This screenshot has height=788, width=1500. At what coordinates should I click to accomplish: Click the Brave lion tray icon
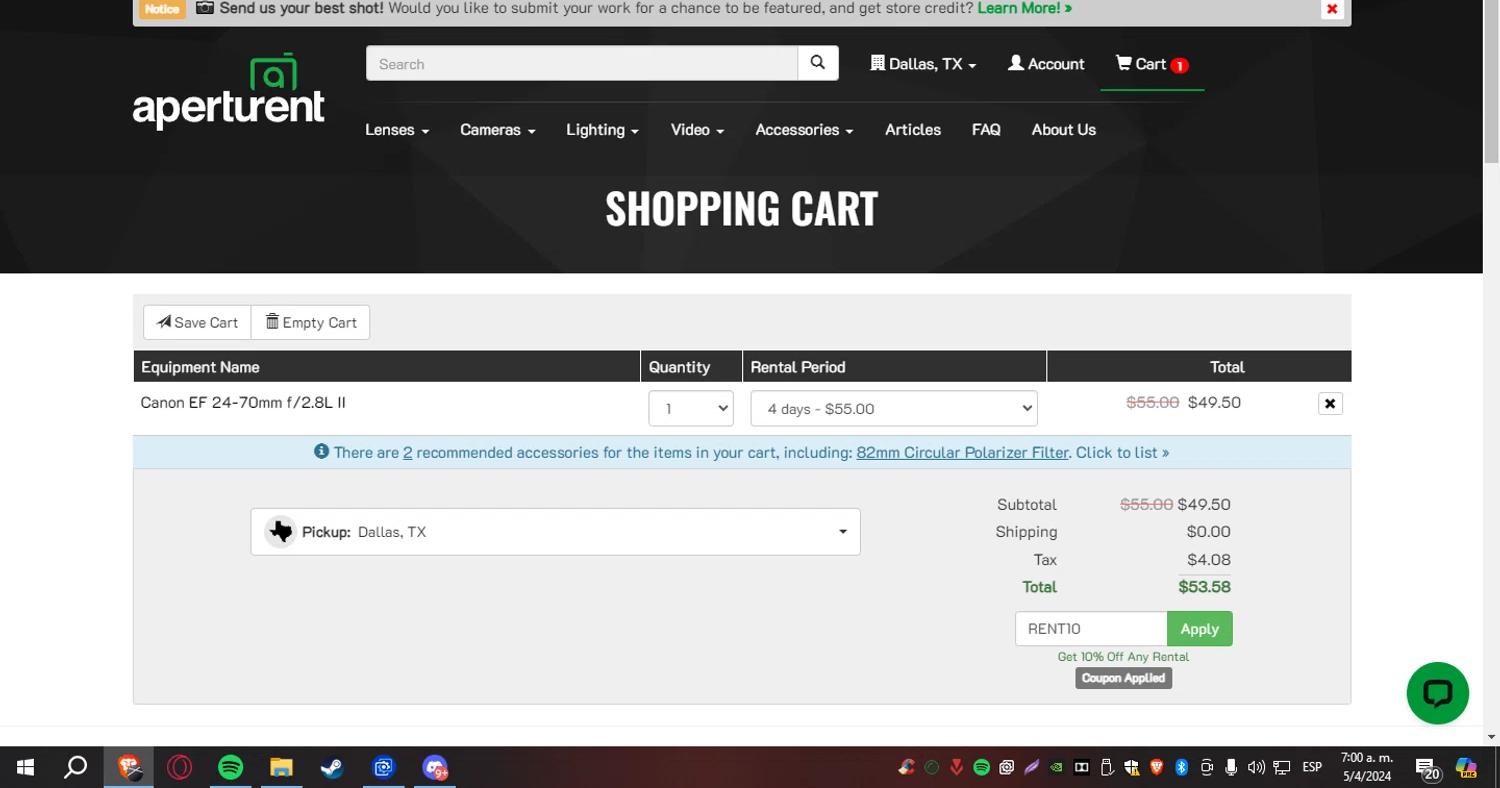1156,767
